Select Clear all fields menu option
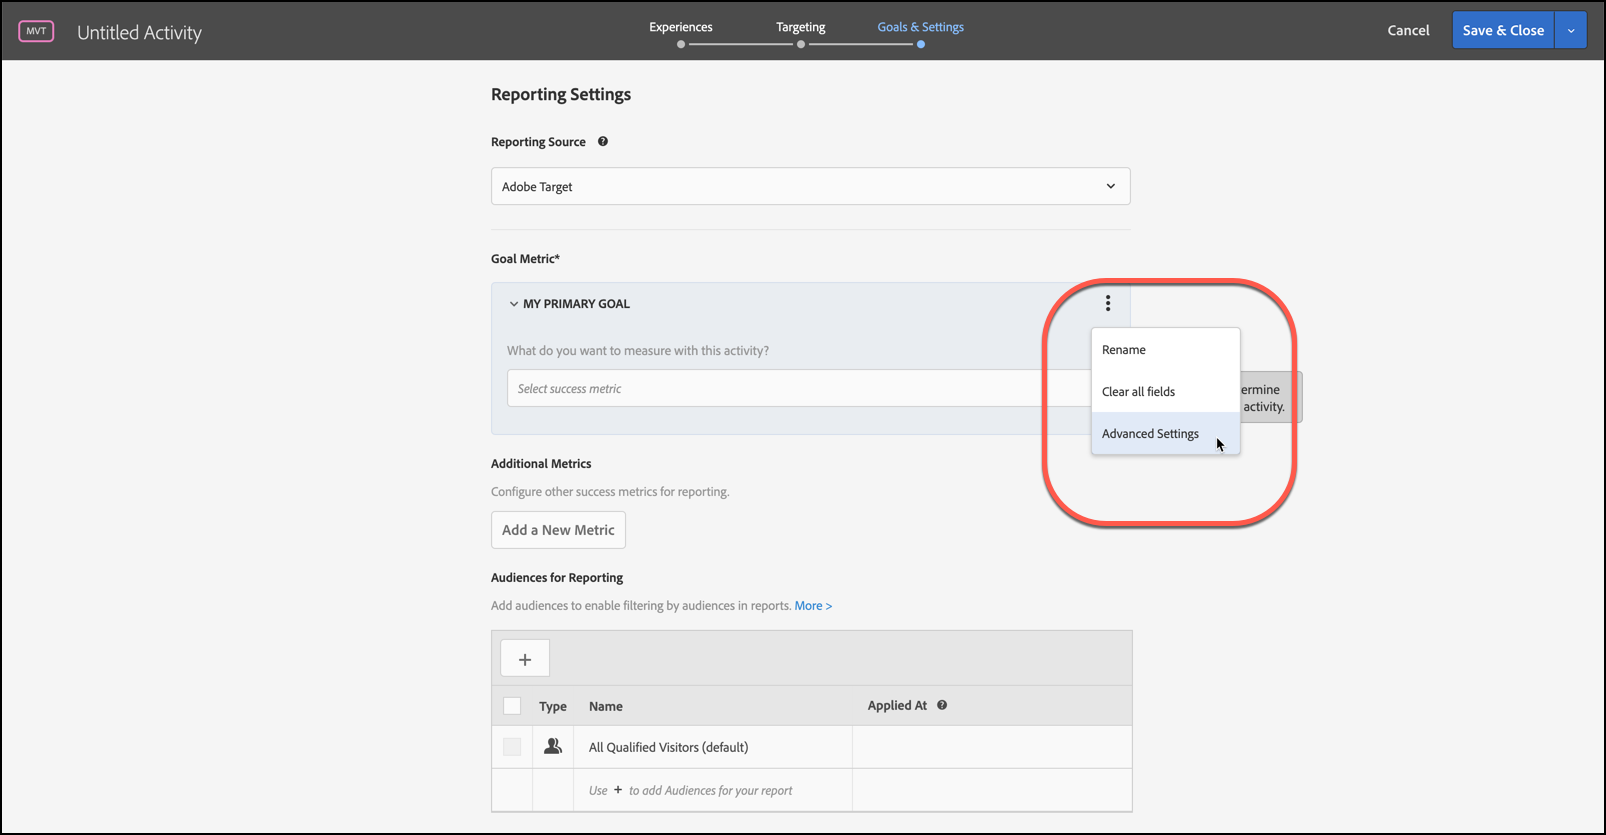Viewport: 1606px width, 835px height. click(x=1138, y=392)
